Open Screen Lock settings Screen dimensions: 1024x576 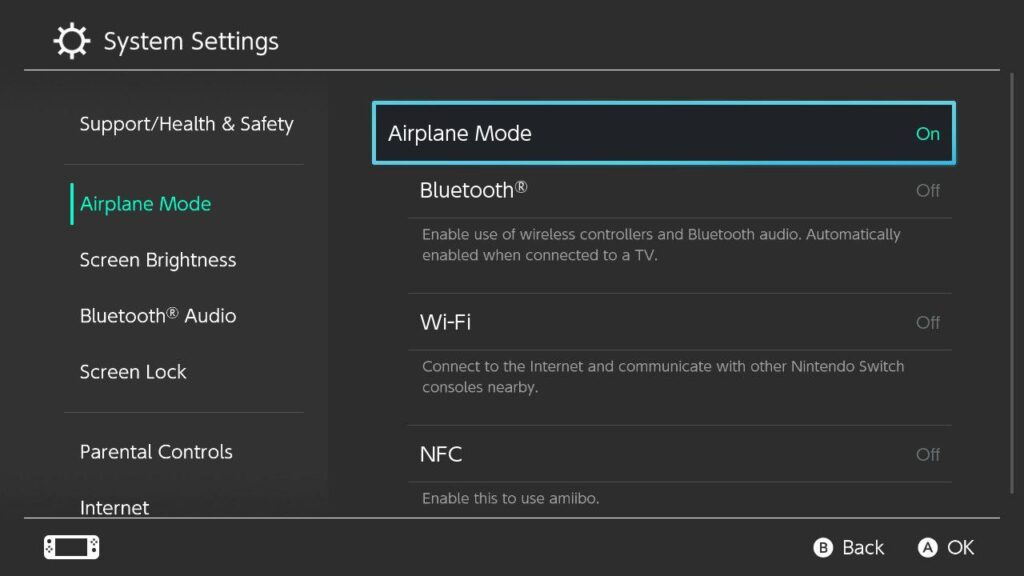point(133,371)
